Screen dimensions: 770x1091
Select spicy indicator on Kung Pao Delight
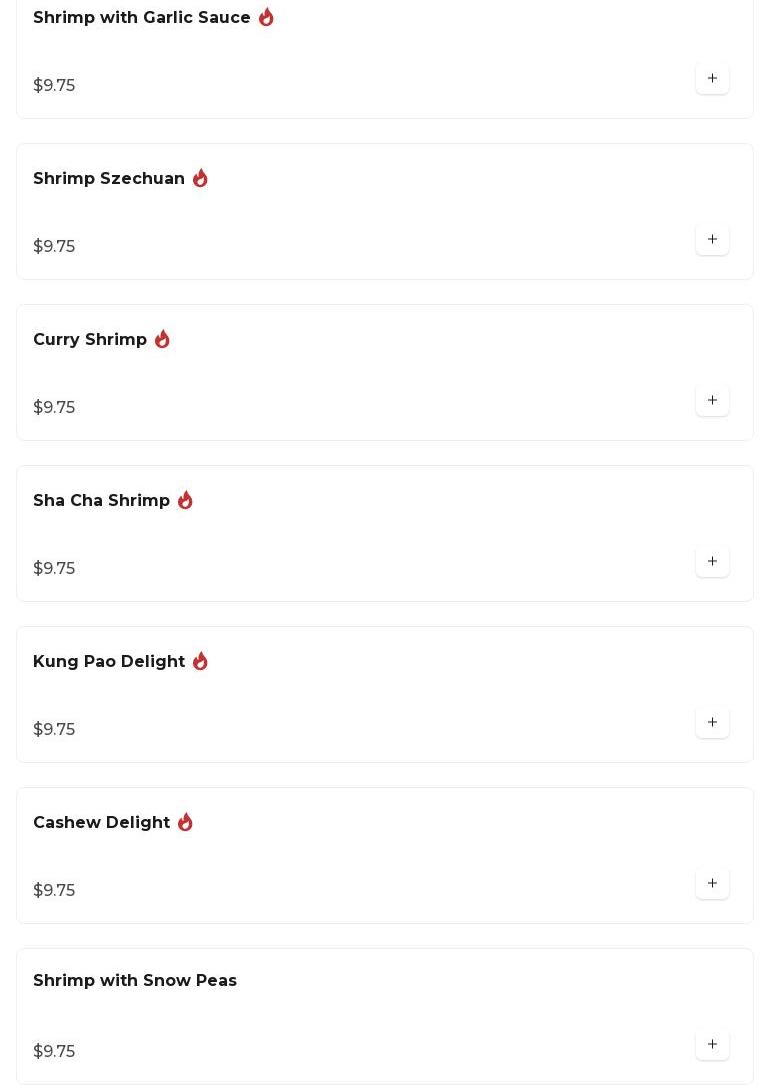coord(200,662)
